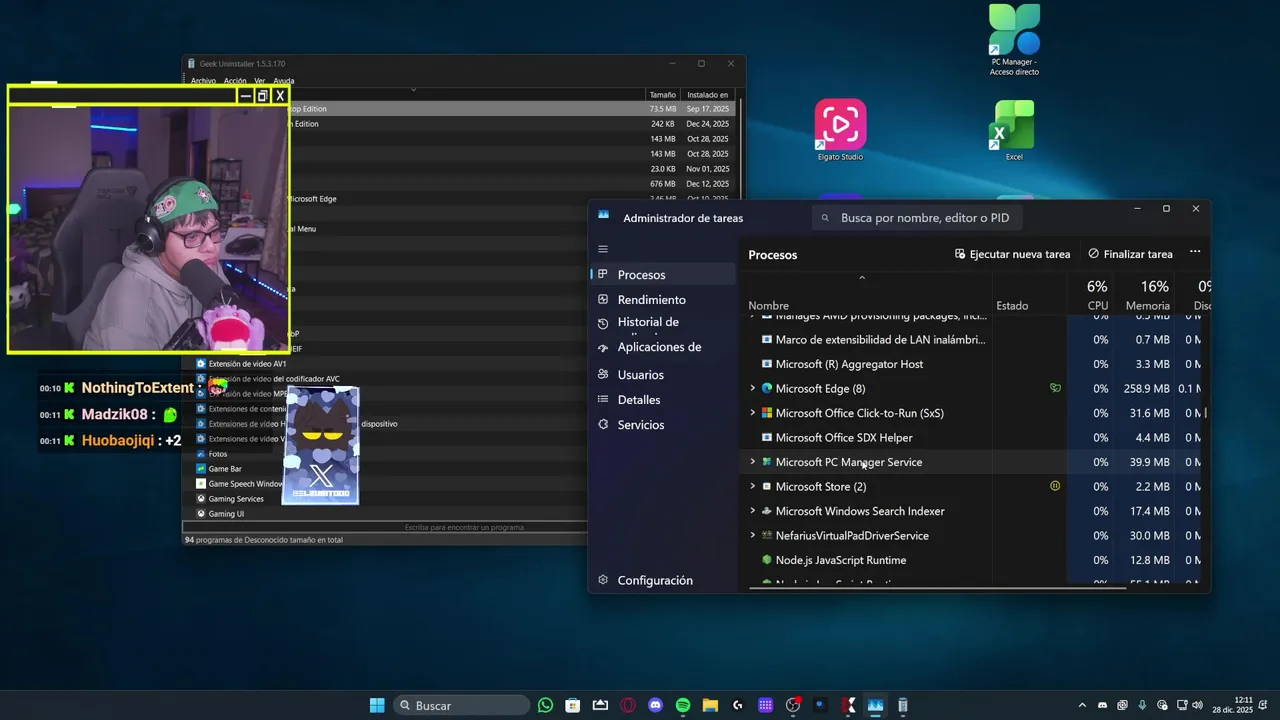Toggle the Task Manager hamburger navigation menu
Screen dimensions: 1280x720
603,249
